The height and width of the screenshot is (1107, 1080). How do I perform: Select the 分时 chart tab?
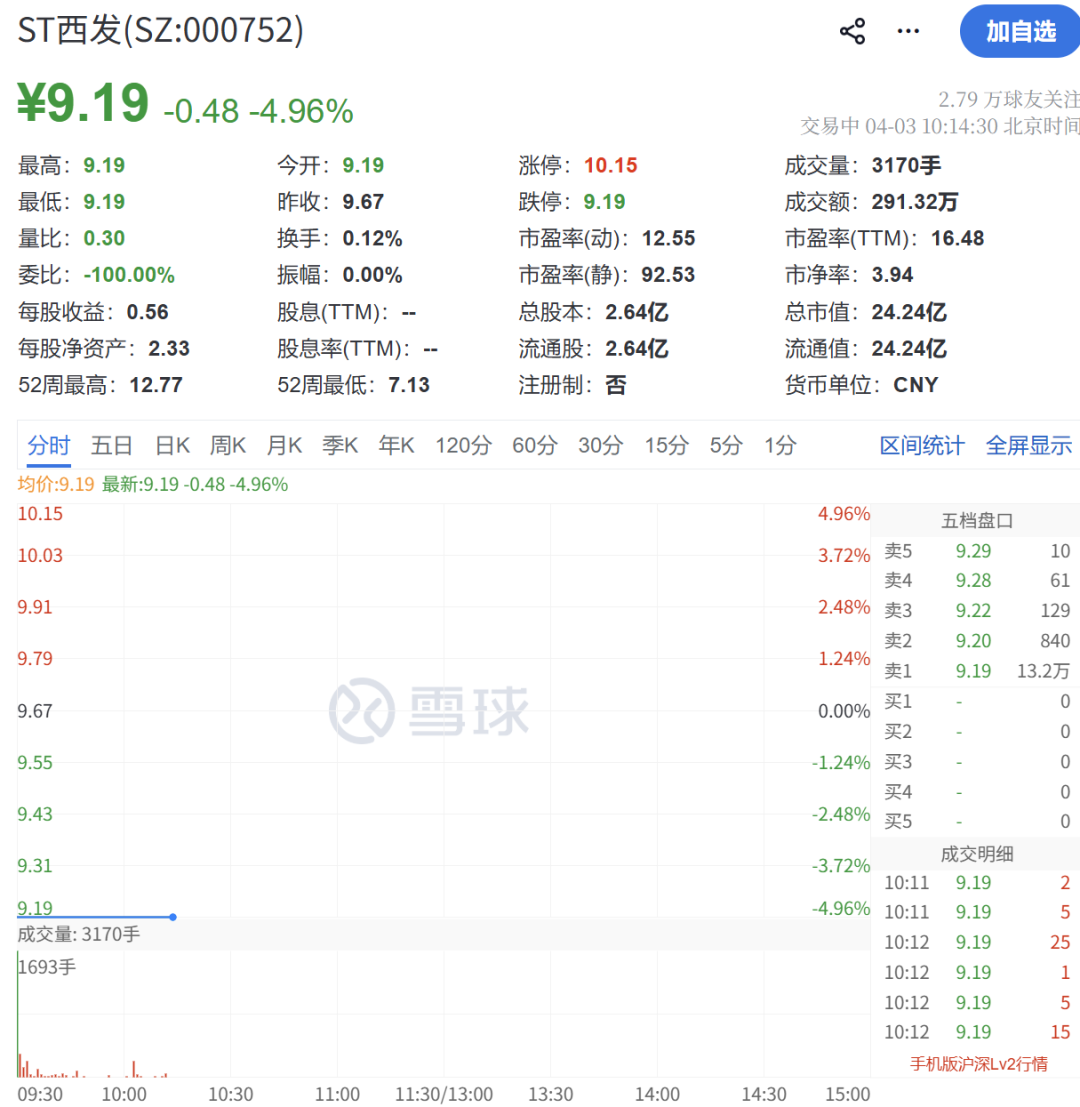[x=48, y=445]
